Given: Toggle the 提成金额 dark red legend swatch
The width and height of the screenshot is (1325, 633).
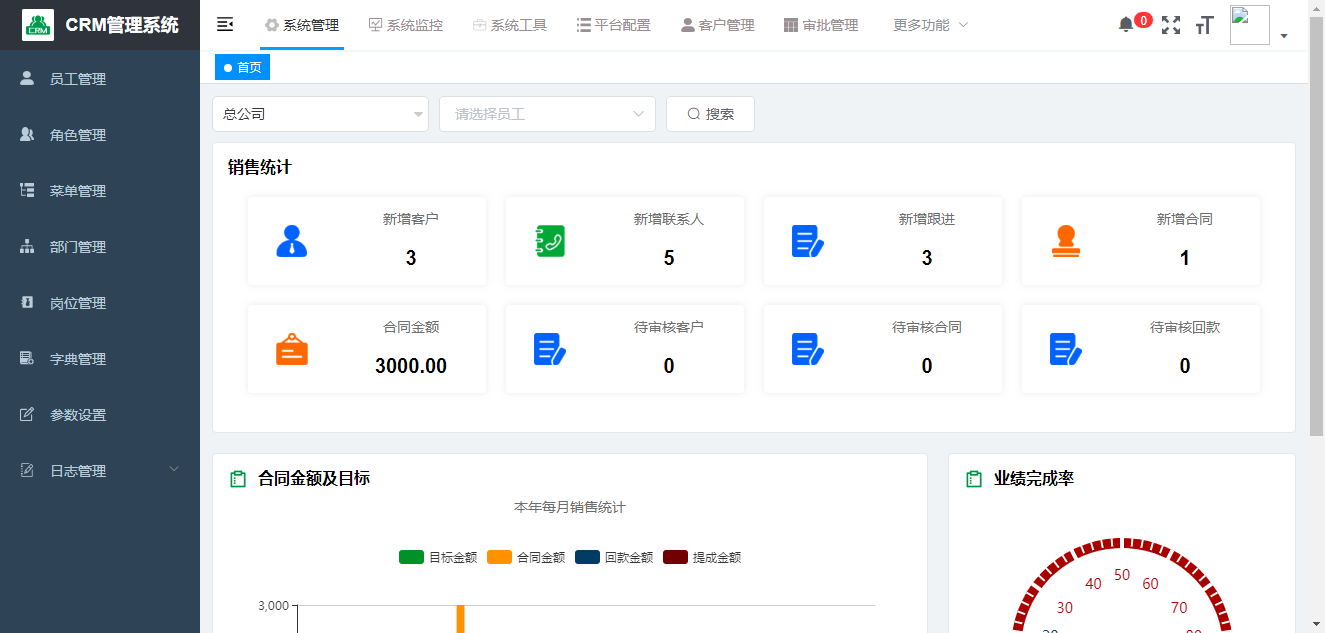Looking at the screenshot, I should 675,558.
